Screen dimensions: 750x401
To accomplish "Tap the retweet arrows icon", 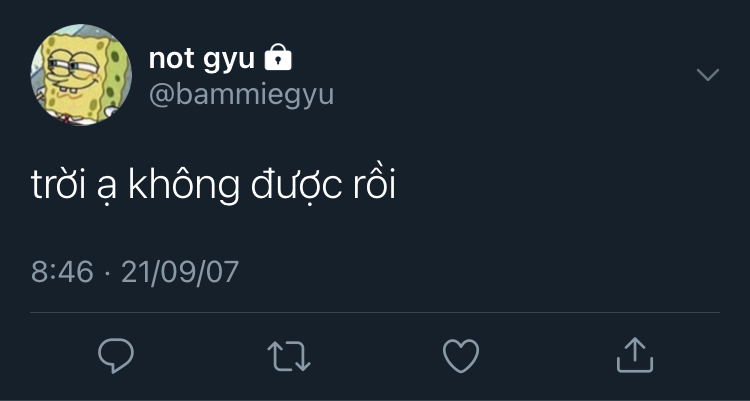I will [x=289, y=356].
